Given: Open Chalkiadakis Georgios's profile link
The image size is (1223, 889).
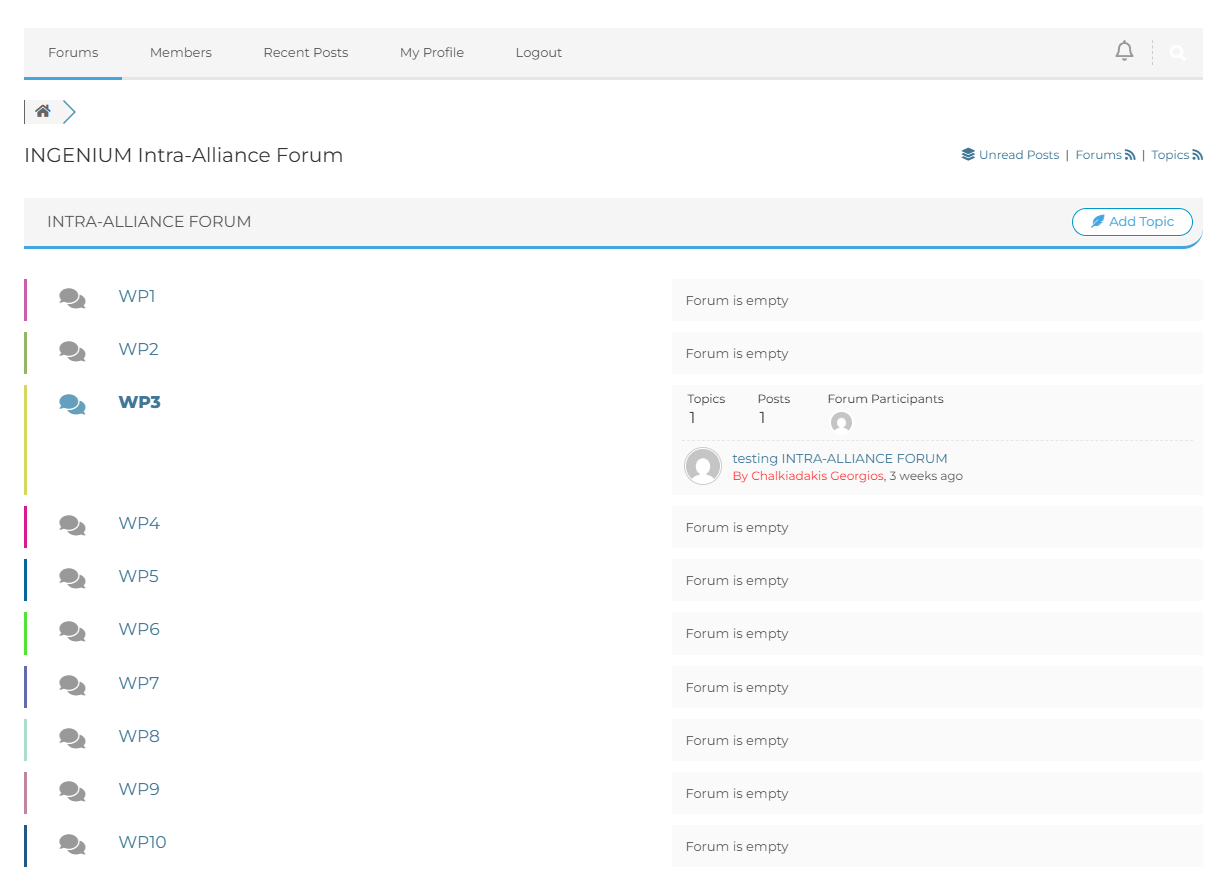Looking at the screenshot, I should point(817,476).
